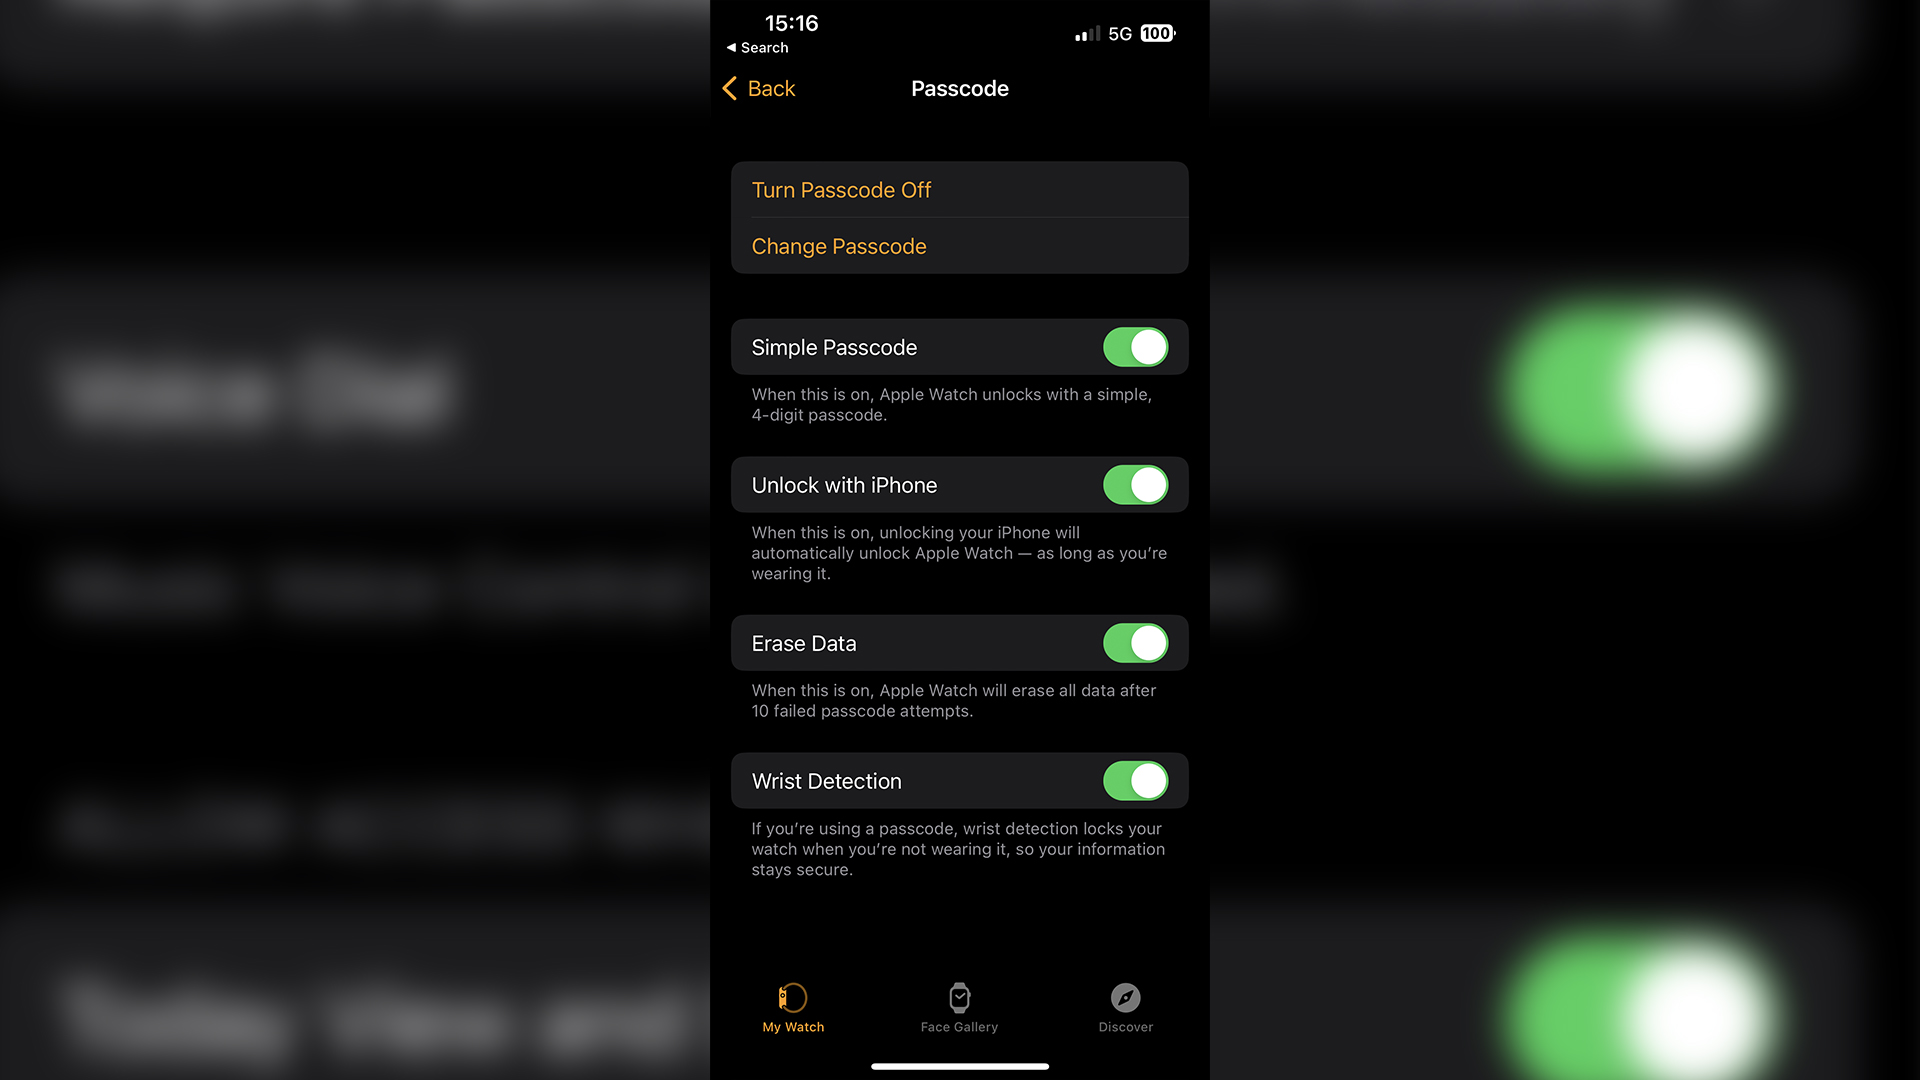Viewport: 1920px width, 1080px height.
Task: Open Face Gallery panel
Action: (x=959, y=1005)
